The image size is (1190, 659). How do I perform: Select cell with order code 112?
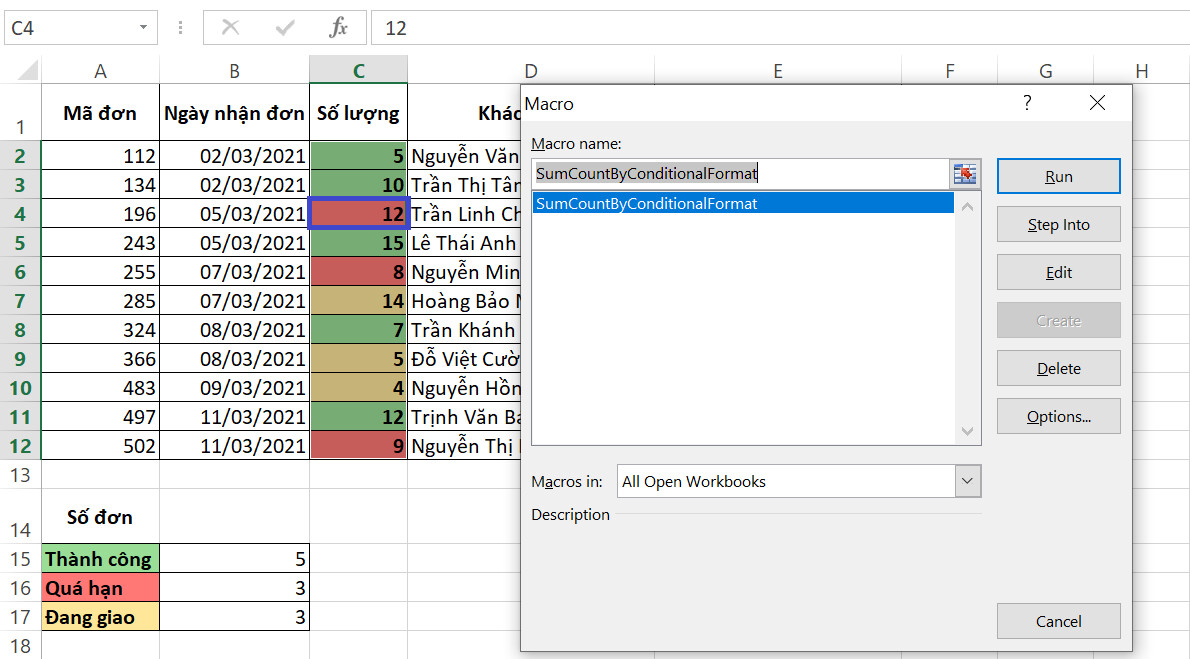coord(100,156)
